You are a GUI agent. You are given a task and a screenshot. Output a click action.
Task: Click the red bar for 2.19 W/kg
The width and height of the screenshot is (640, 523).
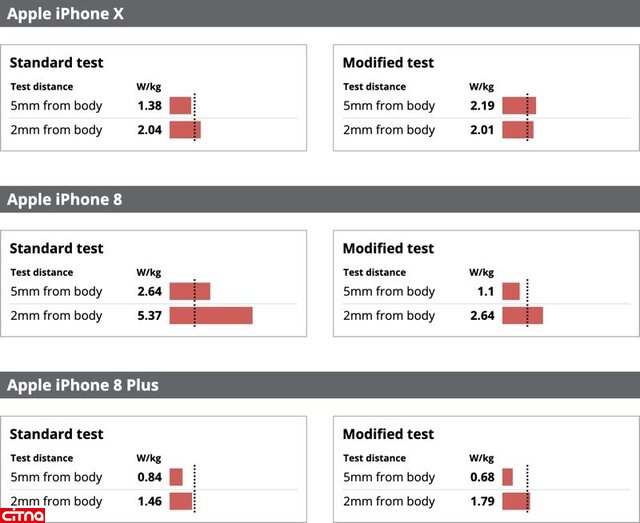519,105
